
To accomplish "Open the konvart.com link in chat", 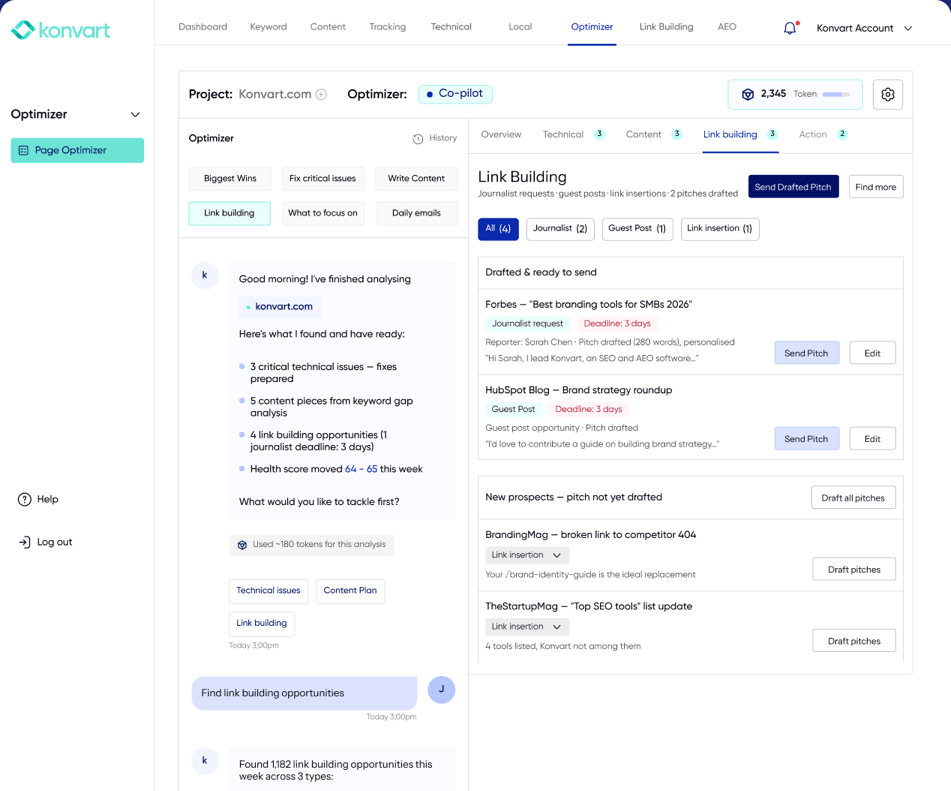I will tap(280, 307).
